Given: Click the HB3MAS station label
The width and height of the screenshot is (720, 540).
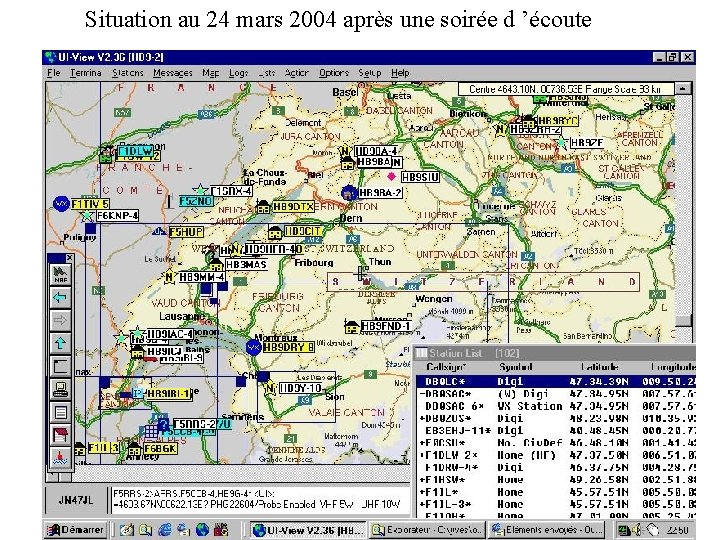Looking at the screenshot, I should tap(246, 264).
